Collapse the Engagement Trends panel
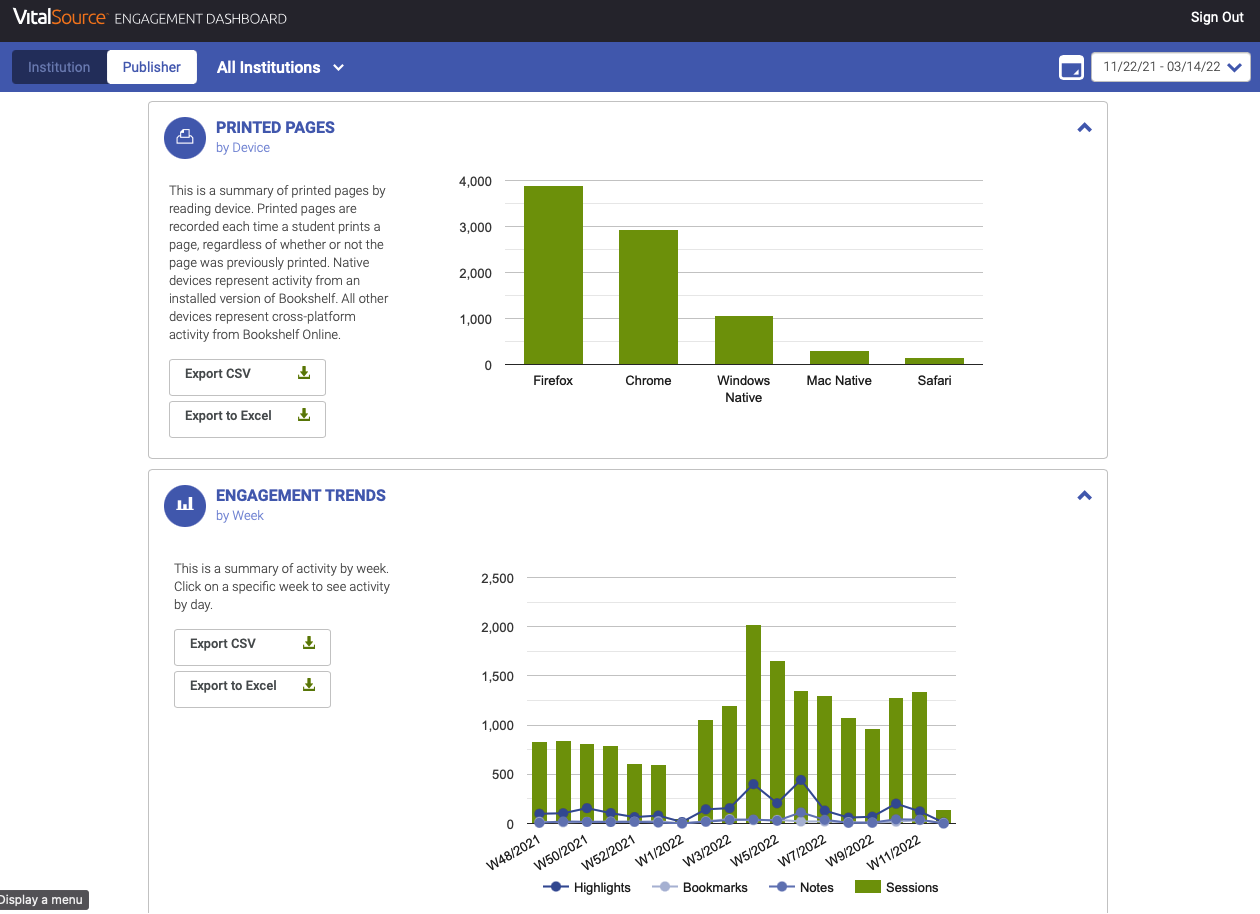This screenshot has width=1260, height=914. pyautogui.click(x=1084, y=496)
